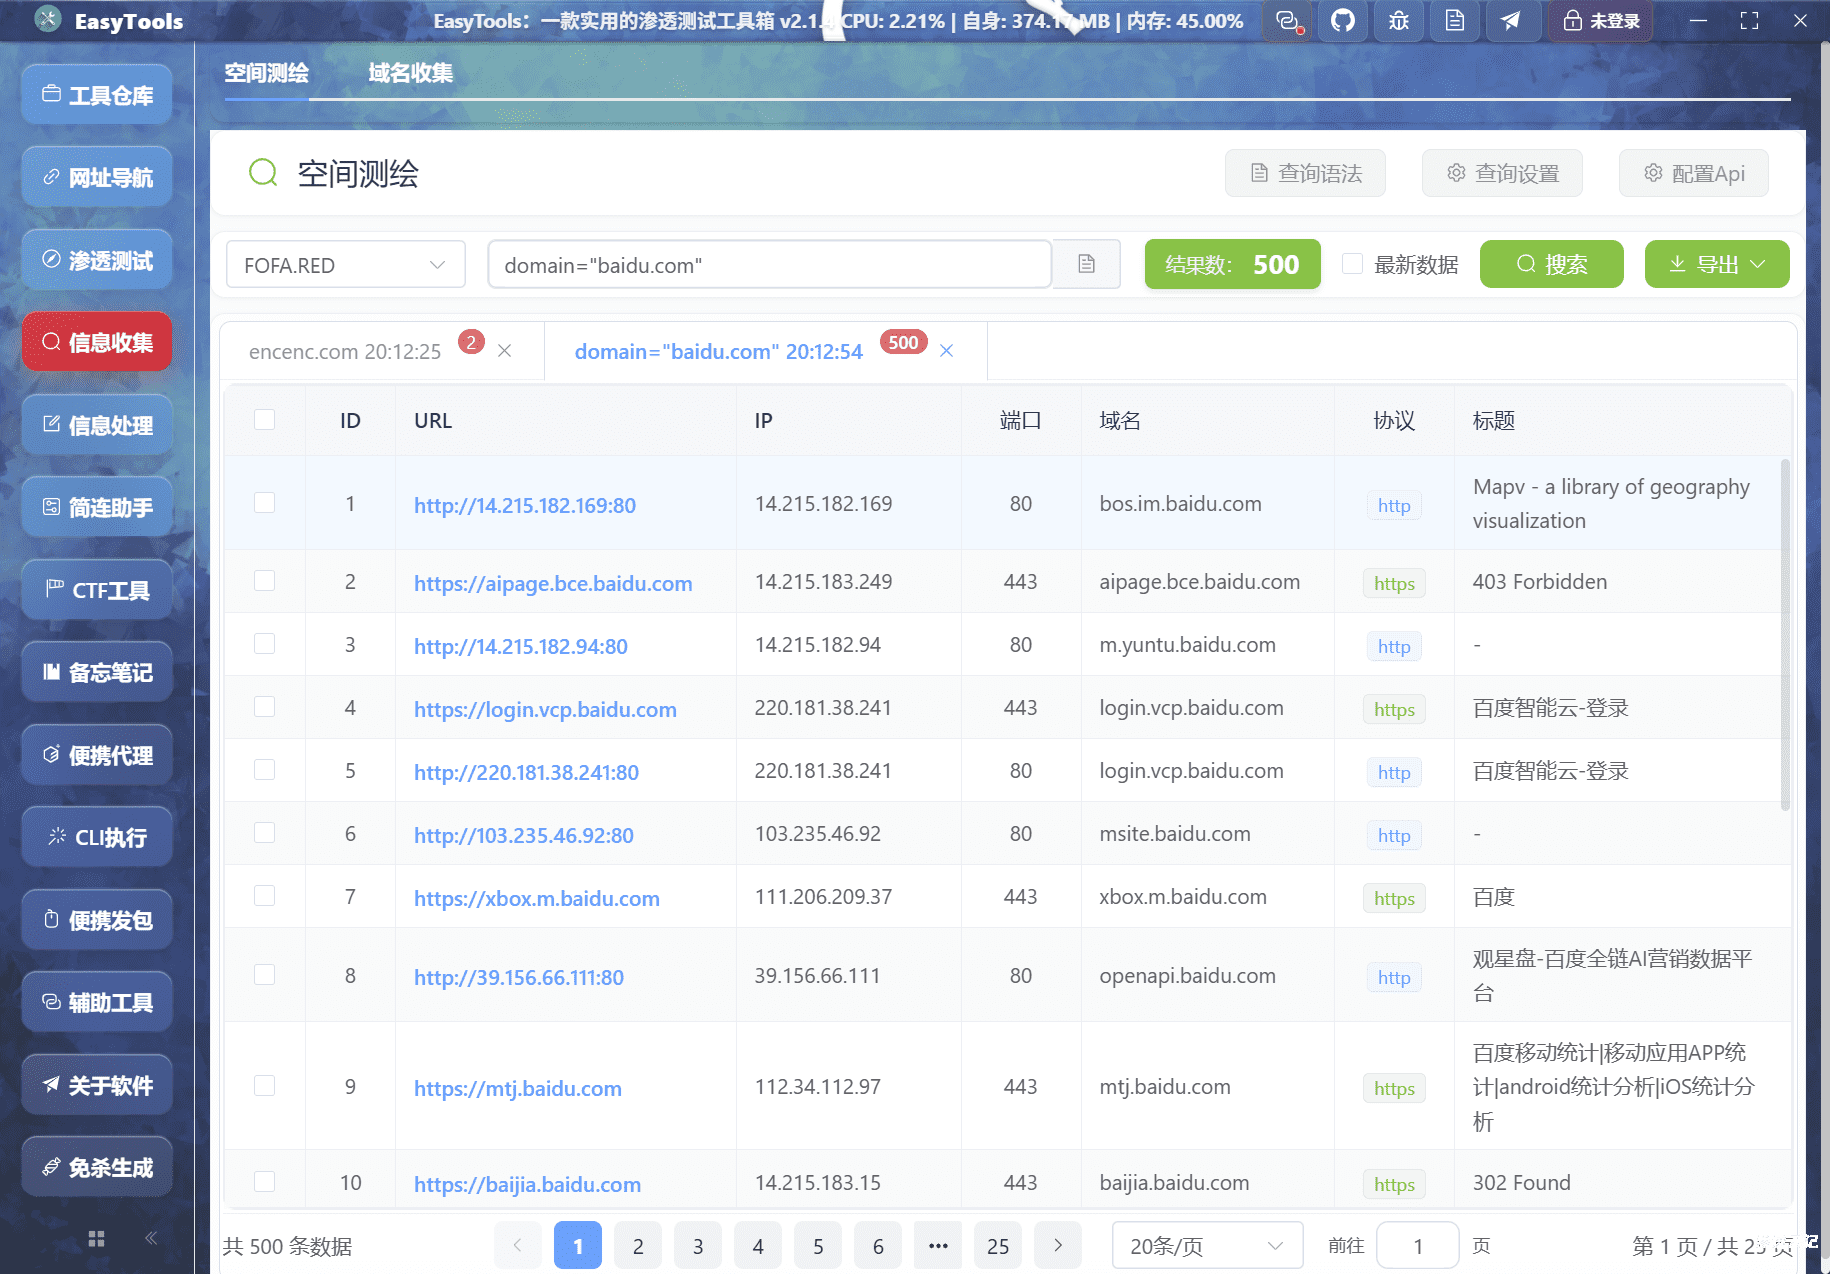Open the 免杀生成 generator tool
The height and width of the screenshot is (1274, 1830).
[96, 1166]
